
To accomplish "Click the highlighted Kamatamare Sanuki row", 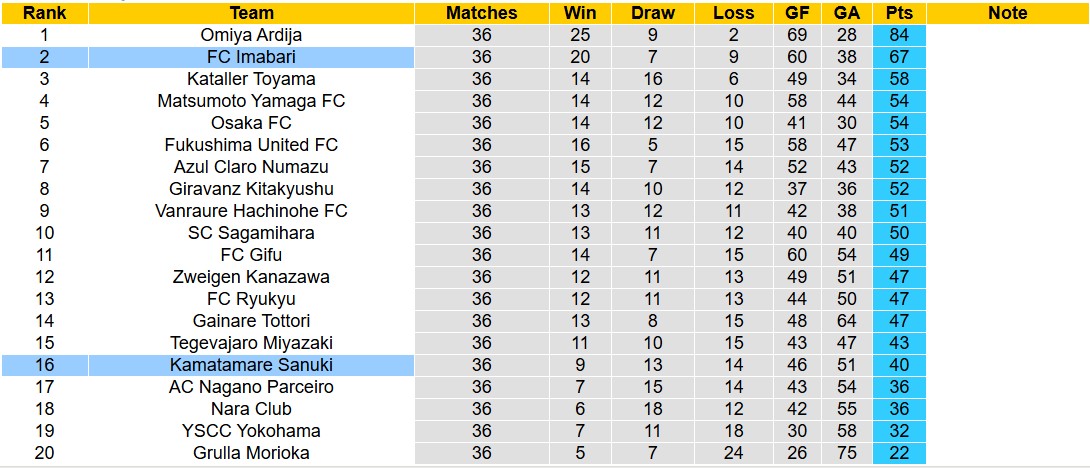I will (251, 365).
